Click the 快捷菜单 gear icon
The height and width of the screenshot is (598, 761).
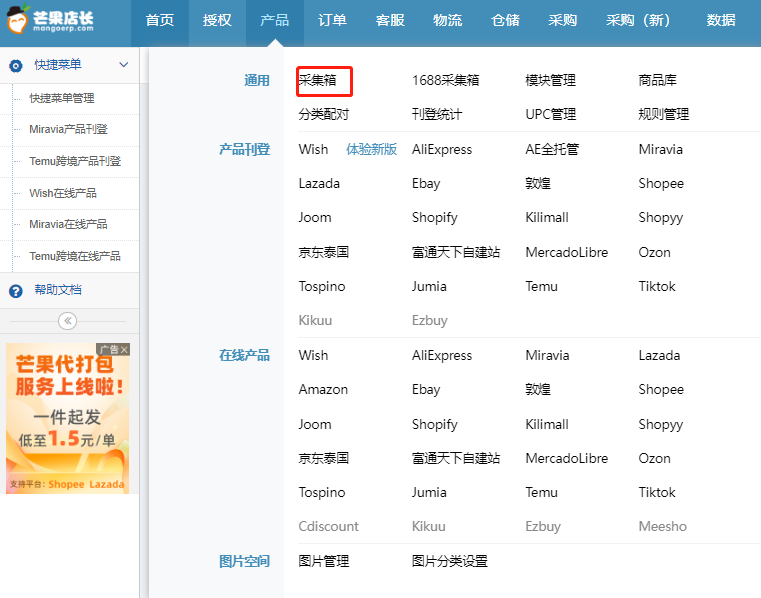pos(16,66)
